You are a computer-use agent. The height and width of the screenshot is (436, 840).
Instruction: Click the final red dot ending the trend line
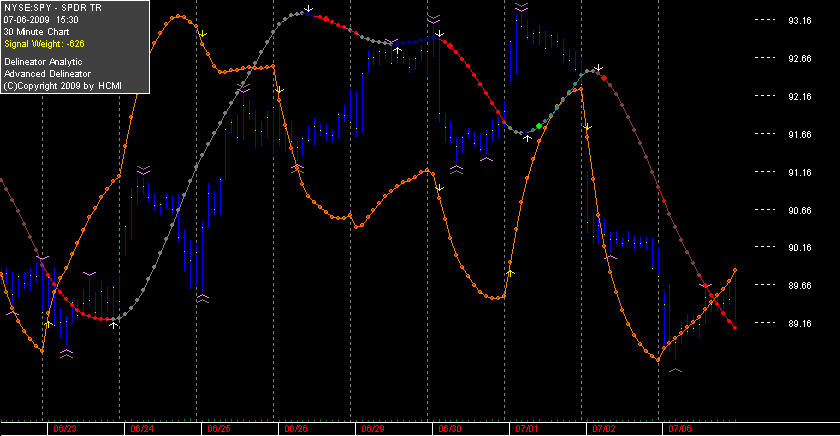(735, 328)
